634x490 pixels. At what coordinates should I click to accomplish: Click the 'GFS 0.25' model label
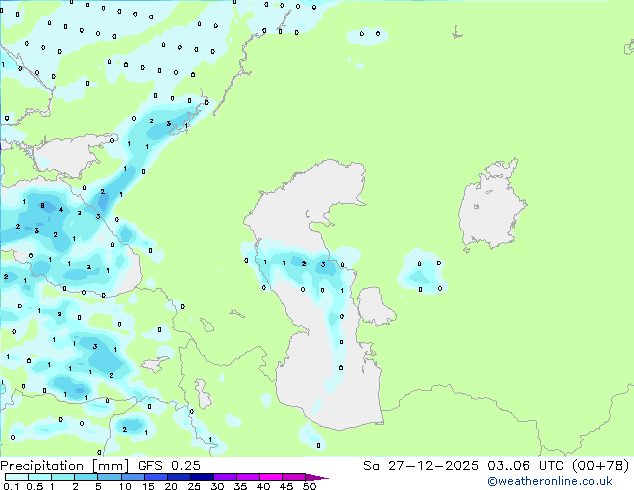pos(169,466)
